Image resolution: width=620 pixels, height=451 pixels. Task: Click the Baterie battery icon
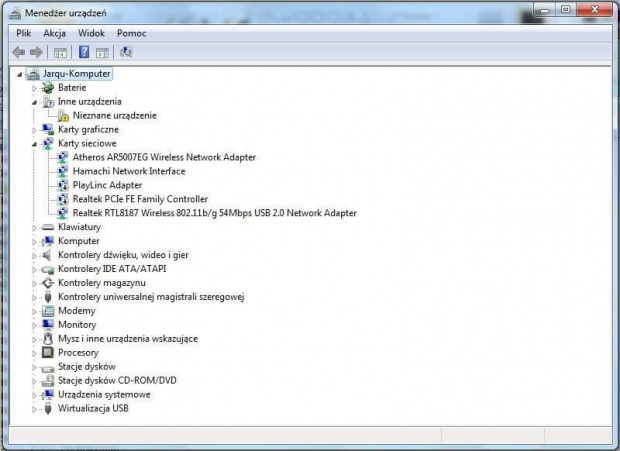(47, 87)
